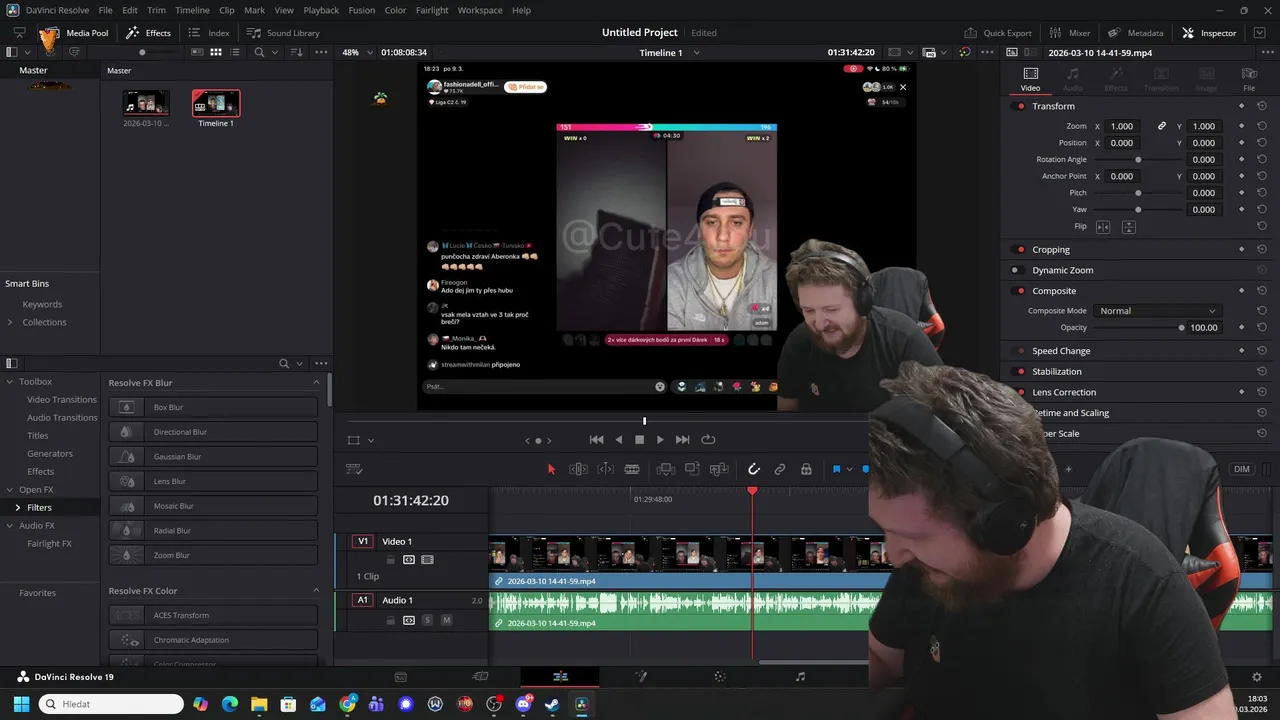Toggle timeline Snapping magnet icon
Image resolution: width=1280 pixels, height=720 pixels.
click(x=754, y=469)
